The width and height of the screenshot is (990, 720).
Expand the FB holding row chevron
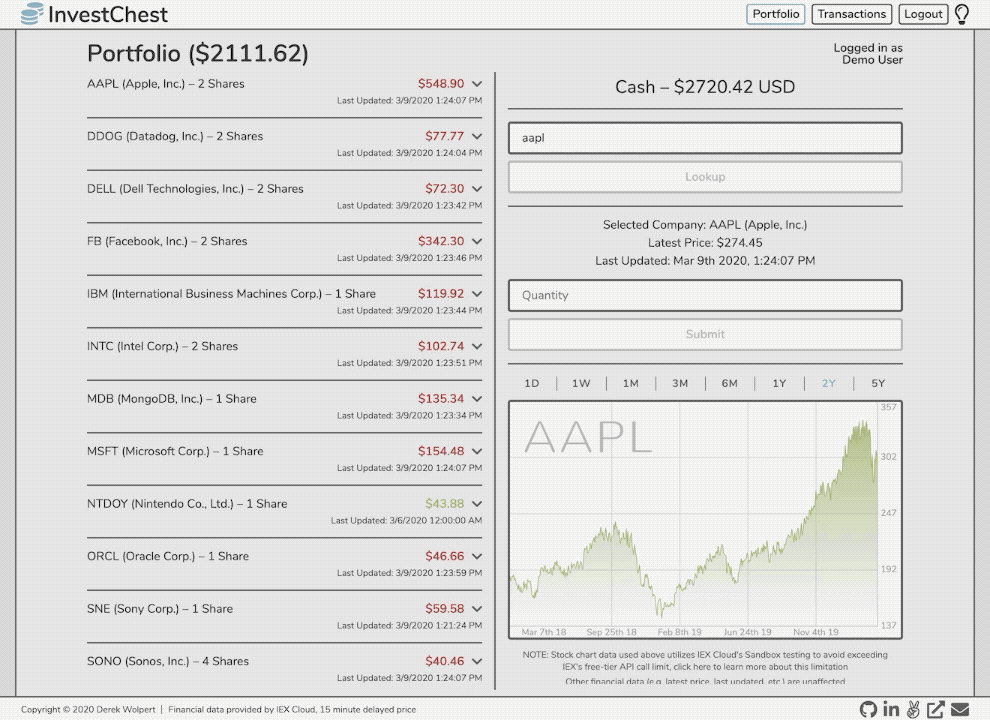point(477,241)
